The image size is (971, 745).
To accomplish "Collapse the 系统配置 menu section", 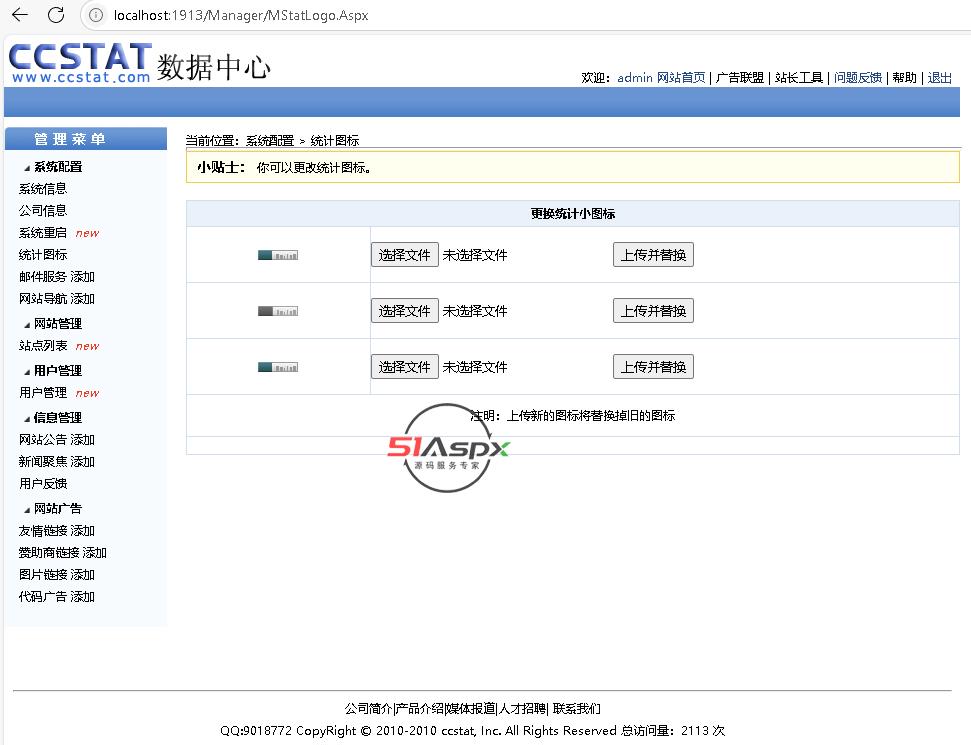I will 27,168.
